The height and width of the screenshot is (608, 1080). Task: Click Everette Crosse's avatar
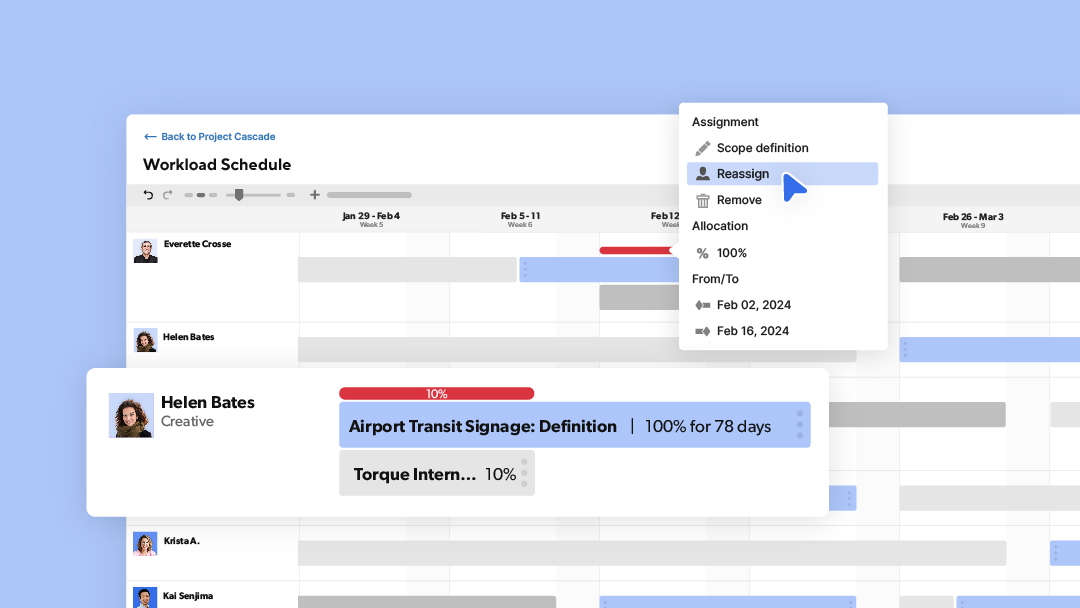[x=146, y=251]
